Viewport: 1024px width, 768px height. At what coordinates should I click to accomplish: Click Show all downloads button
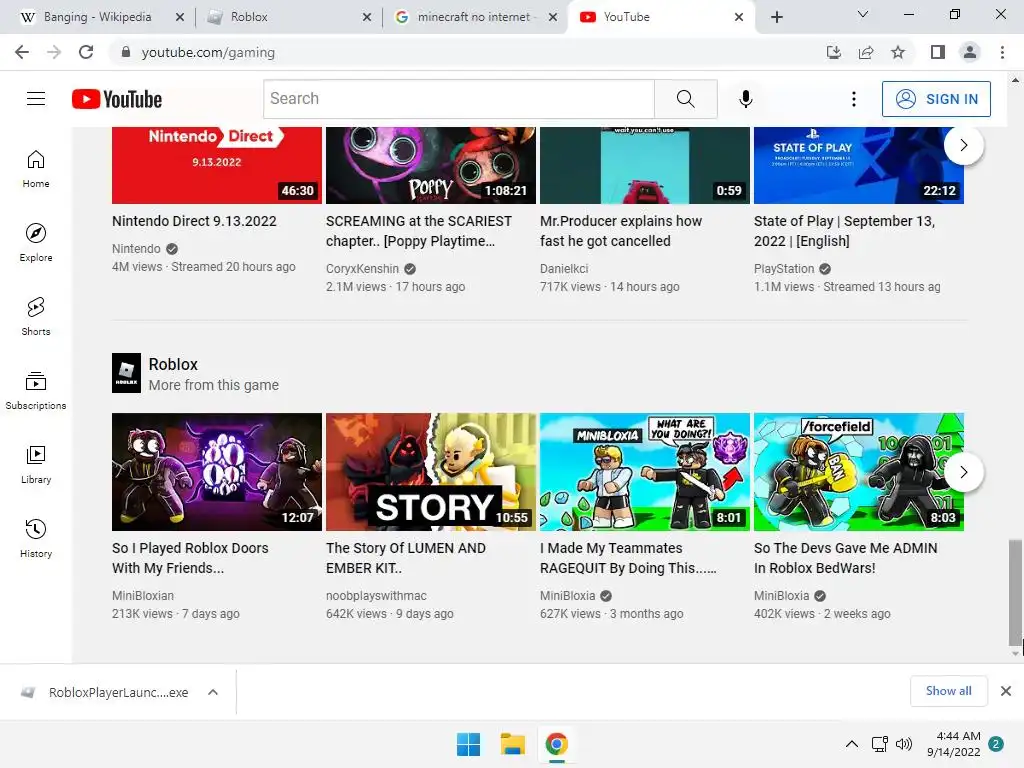click(948, 691)
